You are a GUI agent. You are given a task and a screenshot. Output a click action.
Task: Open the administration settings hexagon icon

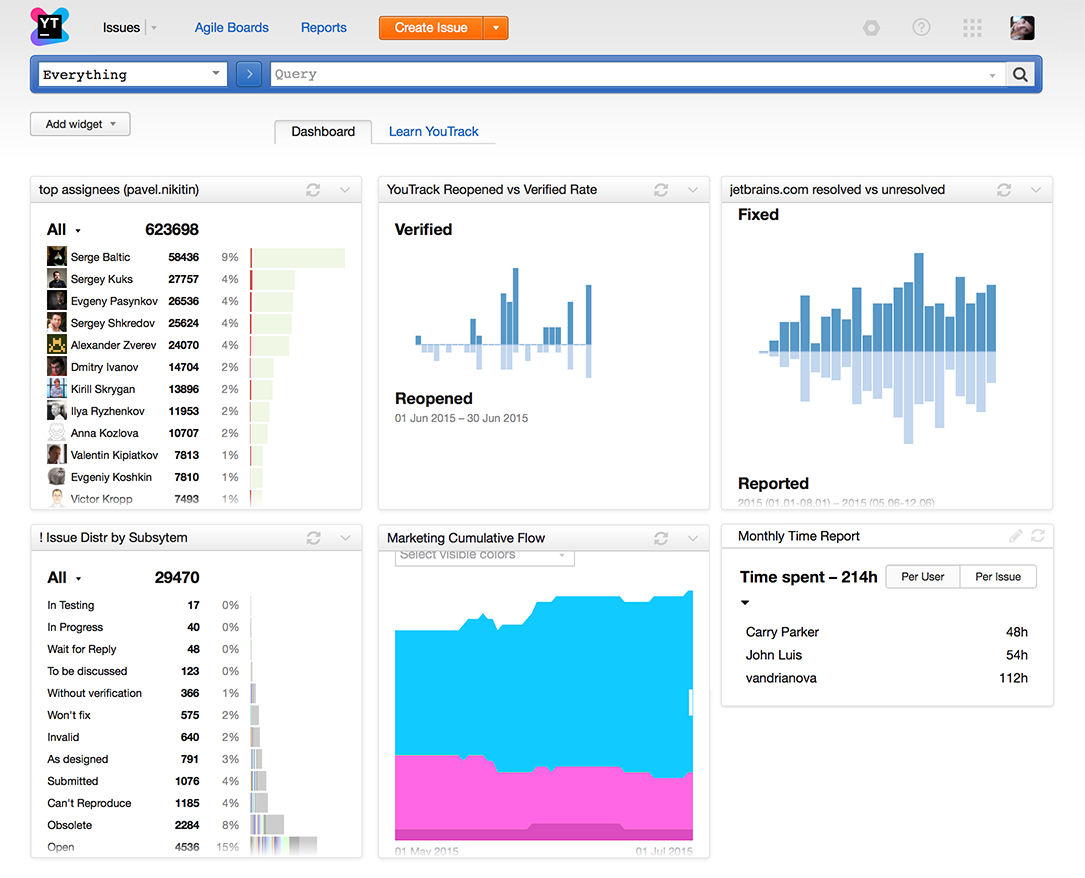click(x=871, y=28)
